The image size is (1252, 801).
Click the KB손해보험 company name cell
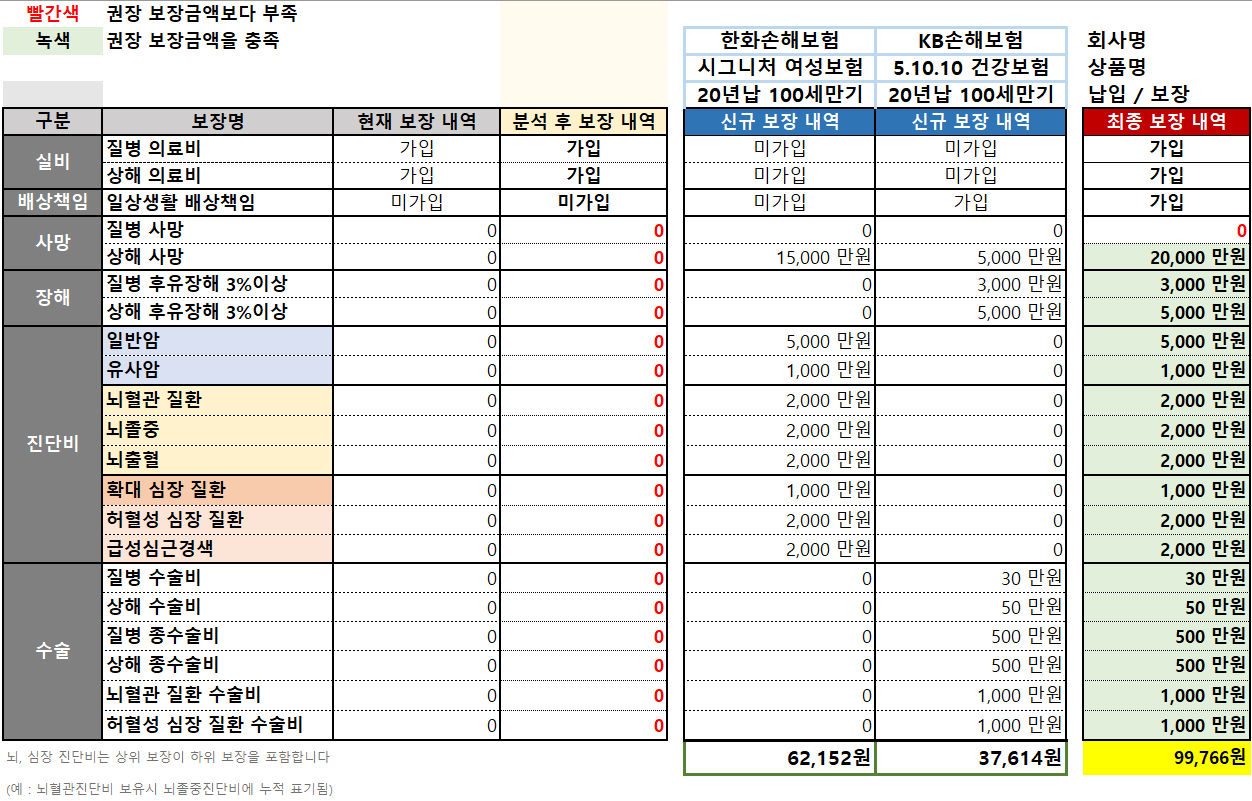(970, 41)
